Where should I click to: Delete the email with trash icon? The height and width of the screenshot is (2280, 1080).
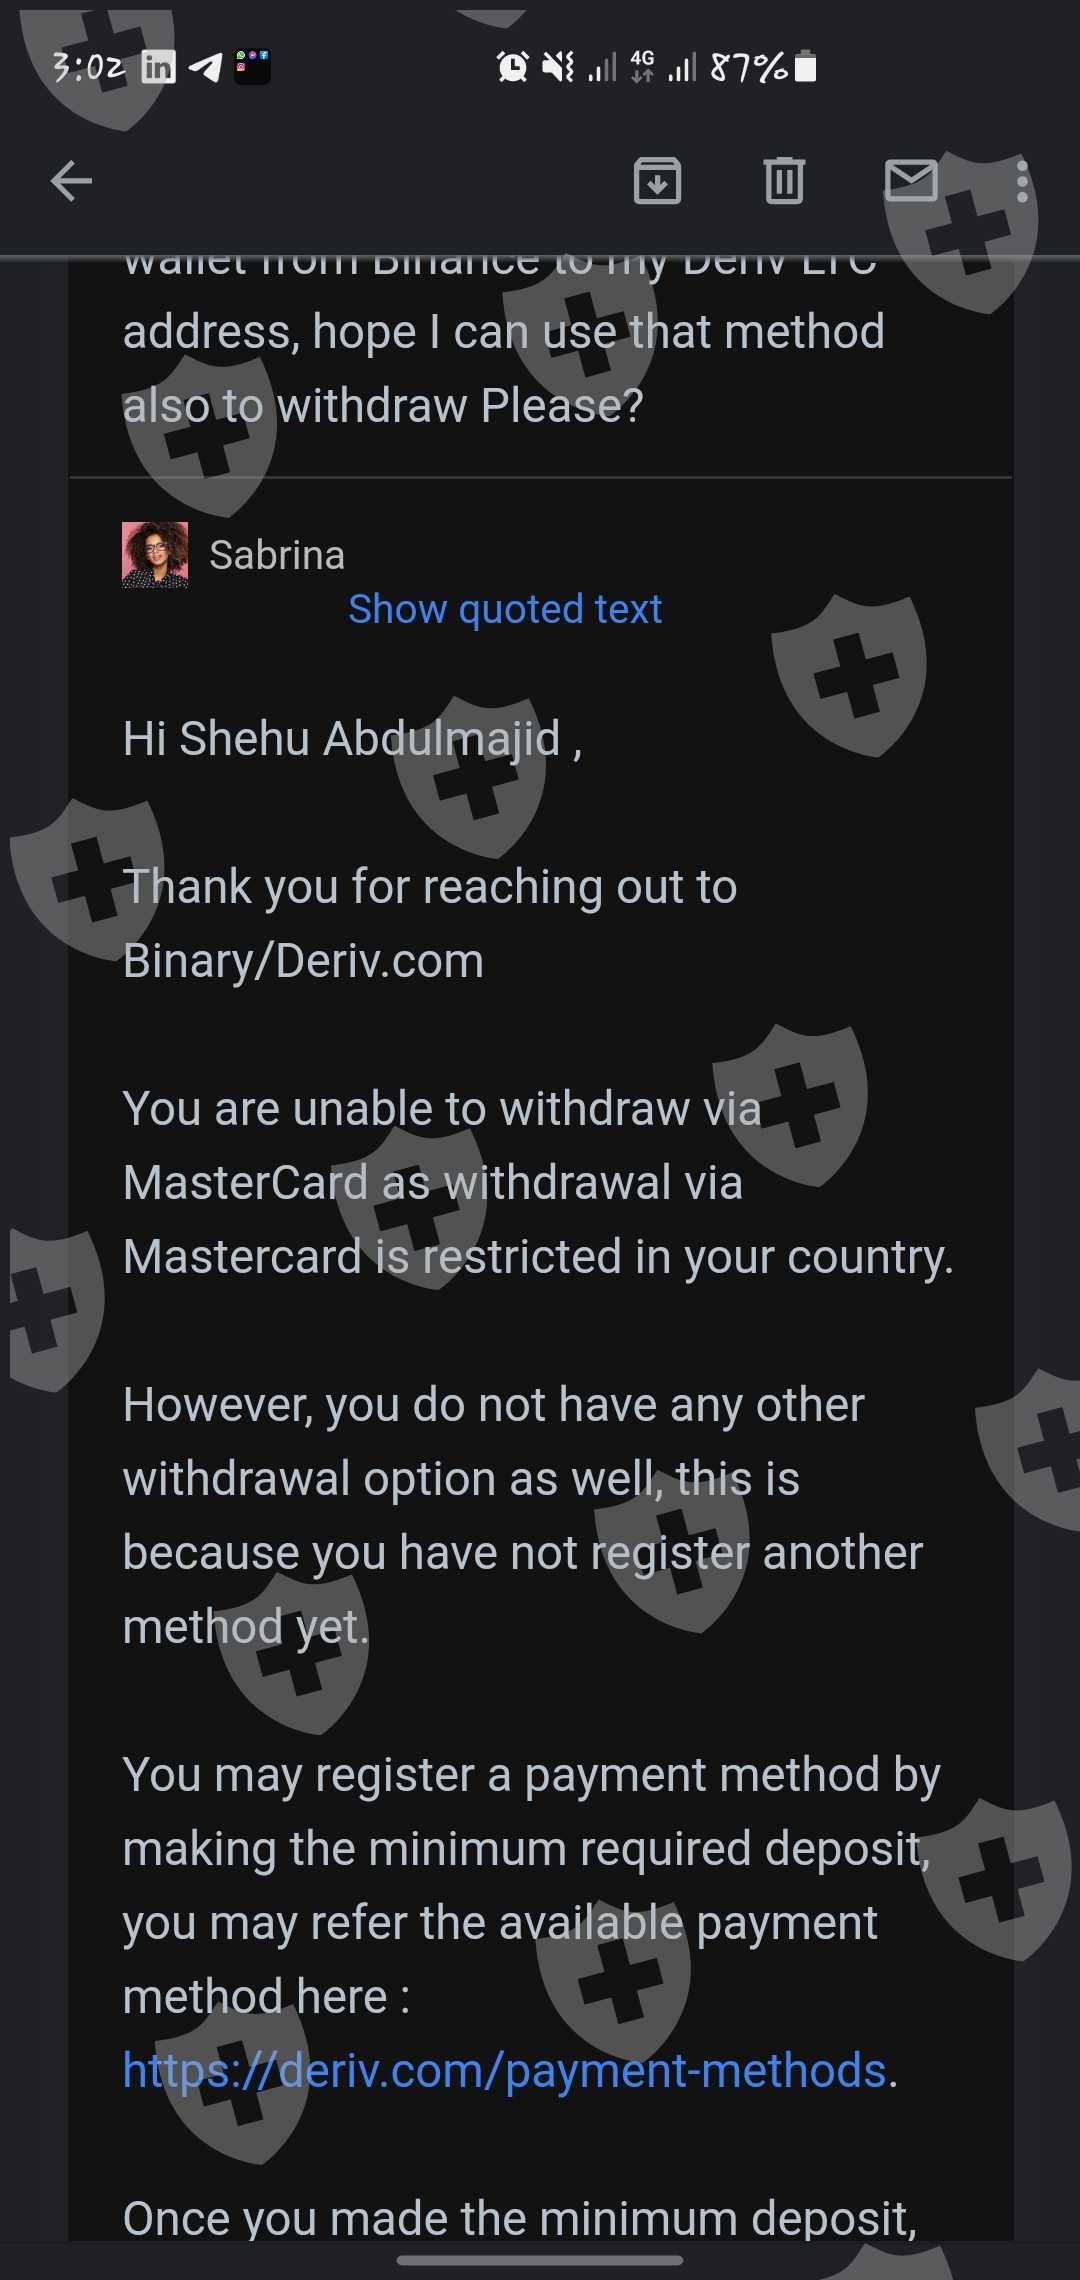pos(784,181)
